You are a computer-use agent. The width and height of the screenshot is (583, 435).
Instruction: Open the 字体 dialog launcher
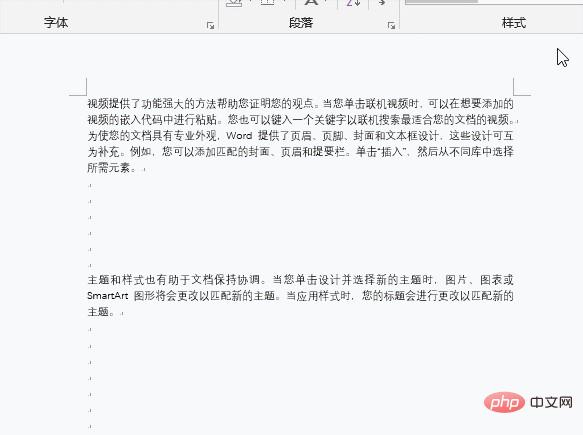210,26
